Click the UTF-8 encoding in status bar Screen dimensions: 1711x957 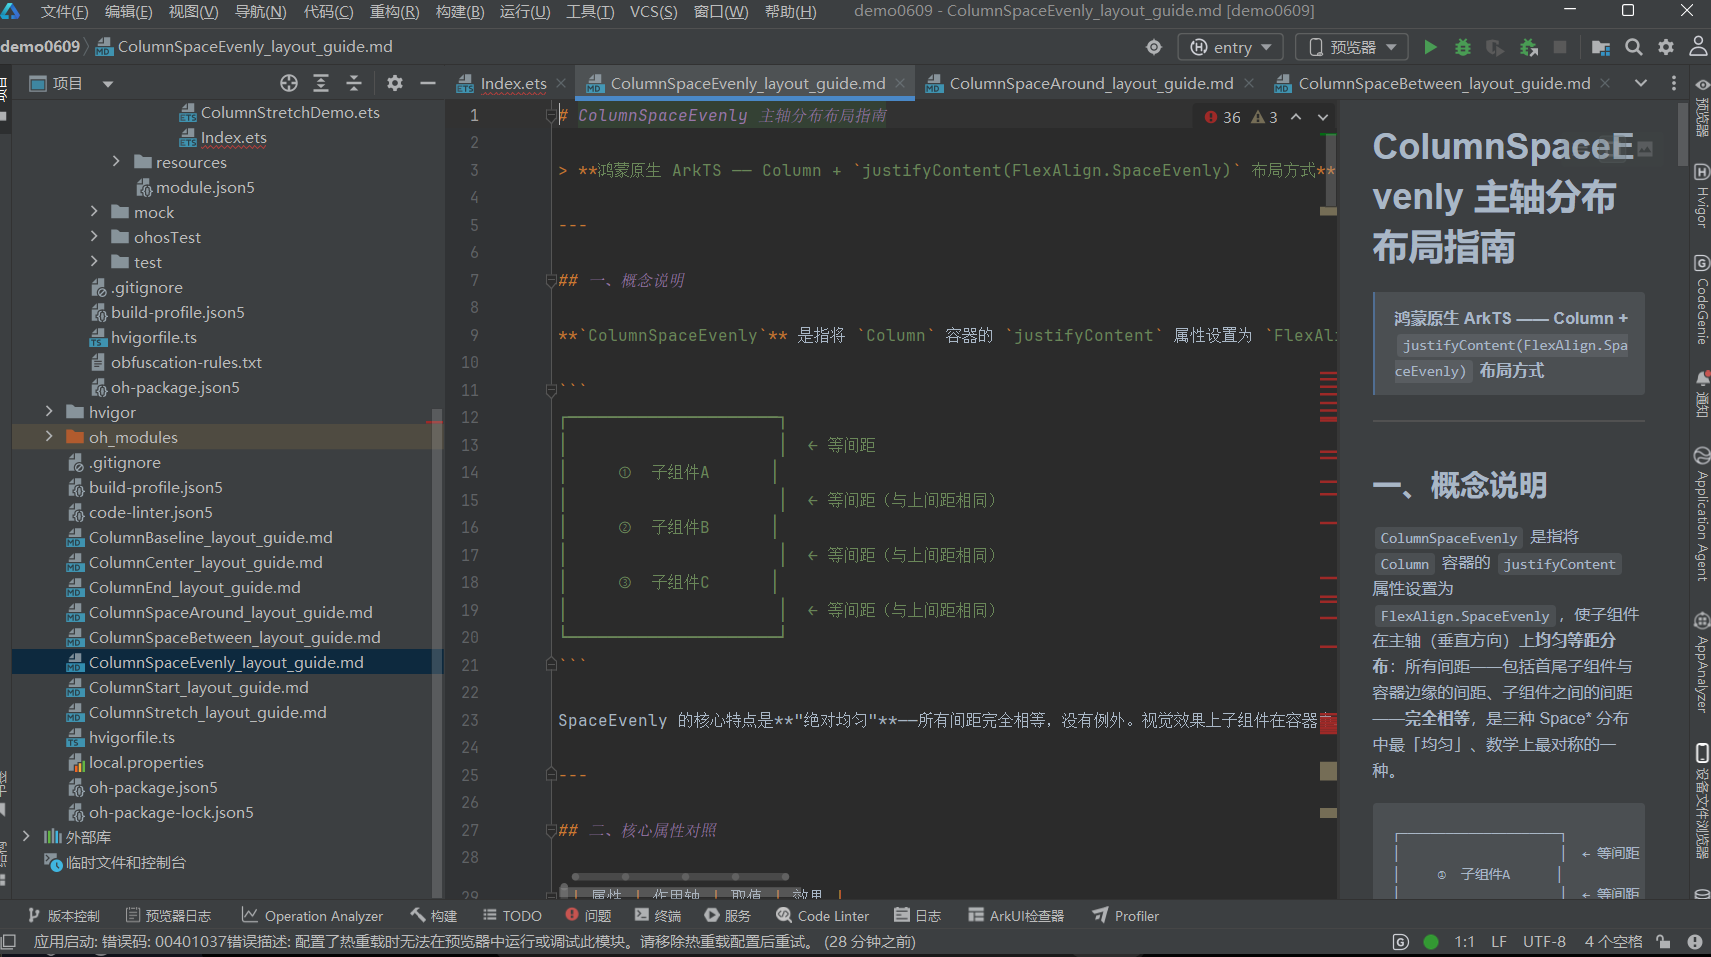pyautogui.click(x=1544, y=942)
